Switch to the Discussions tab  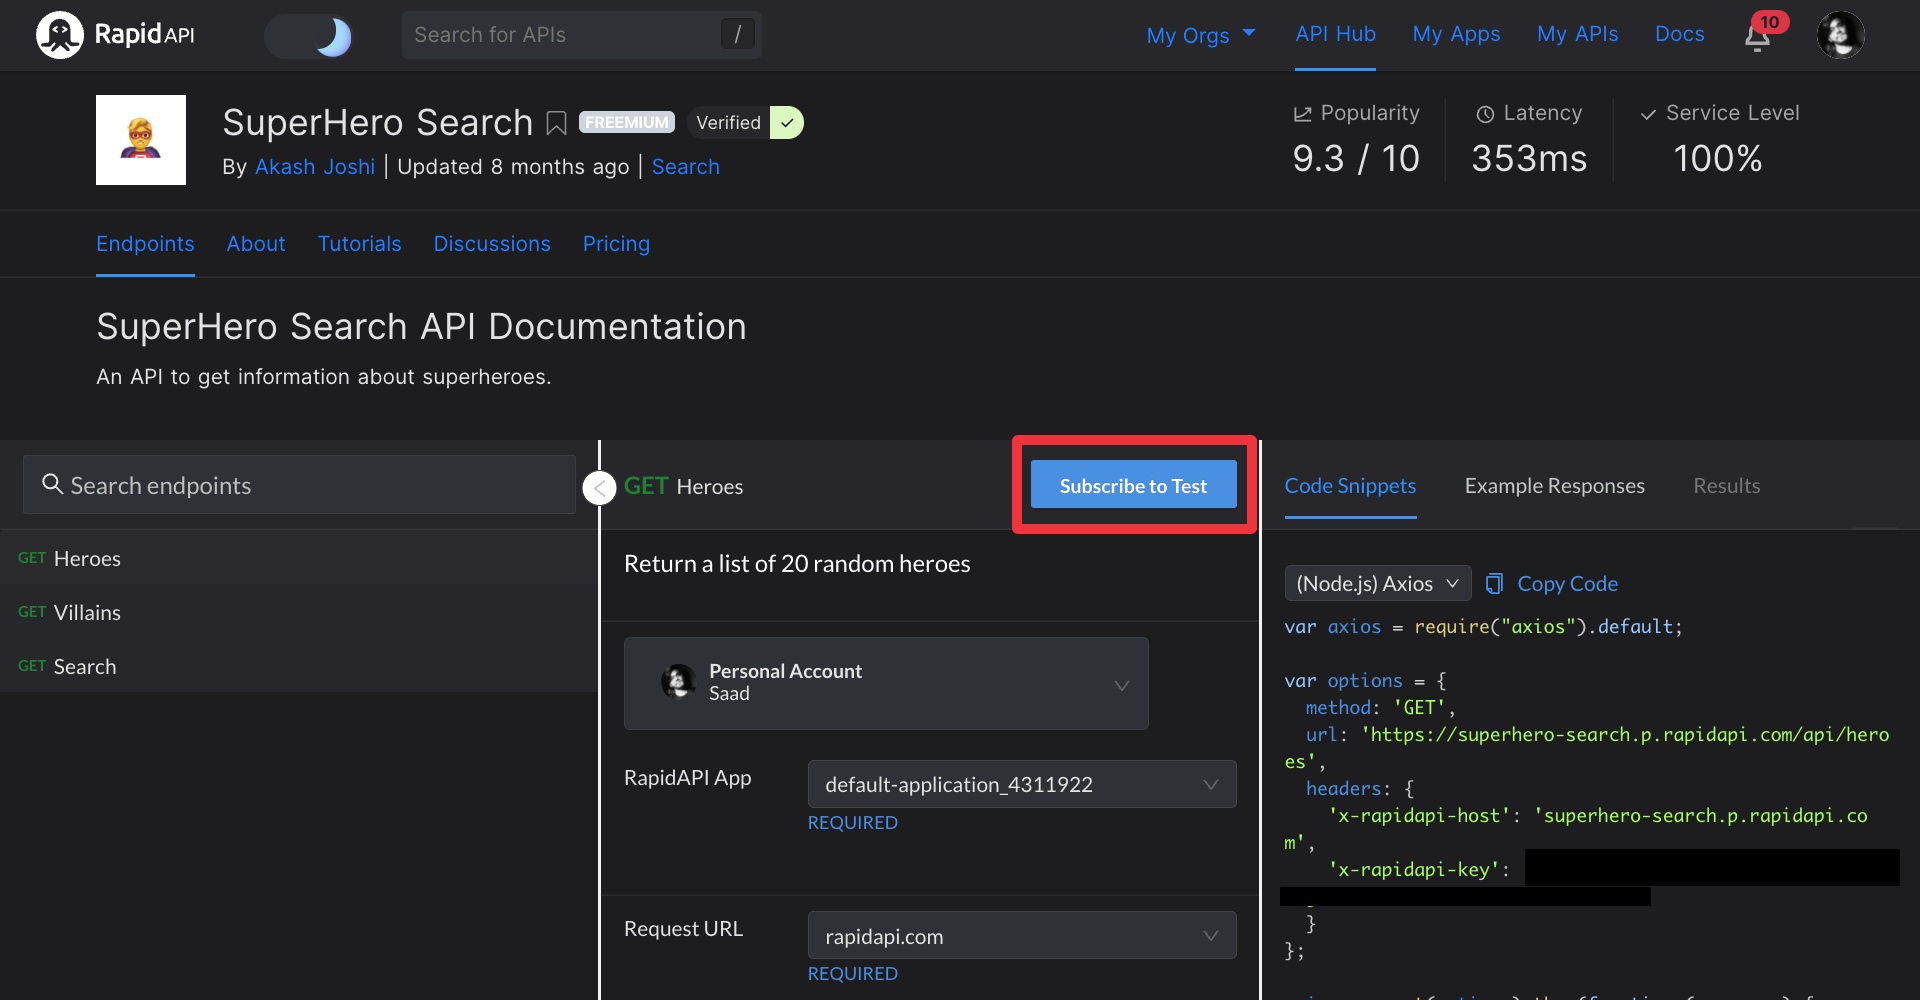[x=492, y=244]
